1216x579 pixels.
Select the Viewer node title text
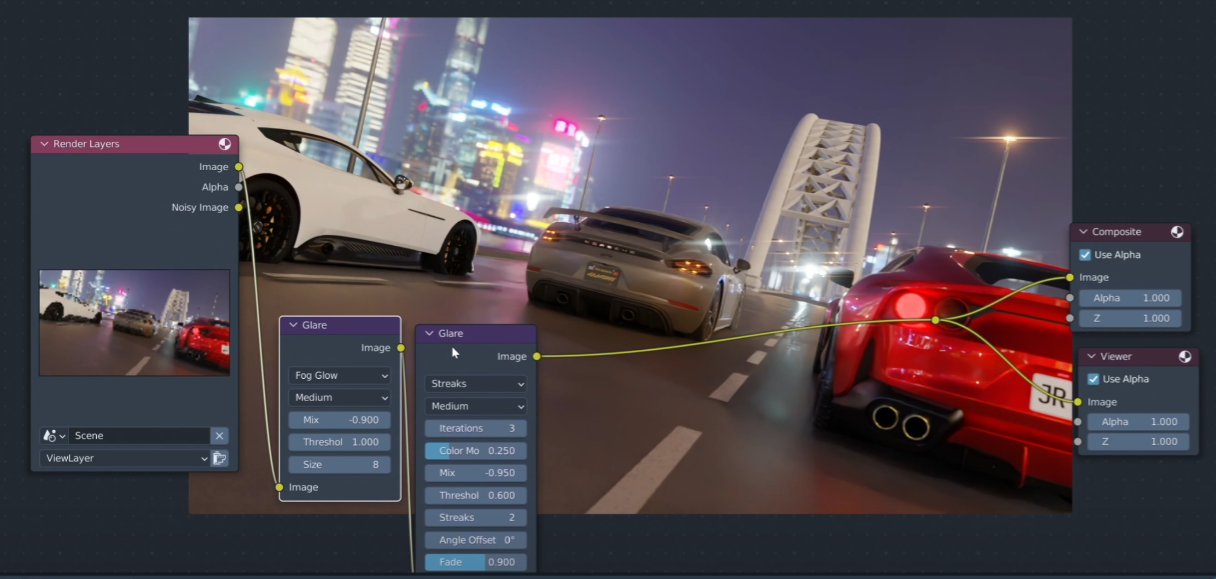point(1116,356)
